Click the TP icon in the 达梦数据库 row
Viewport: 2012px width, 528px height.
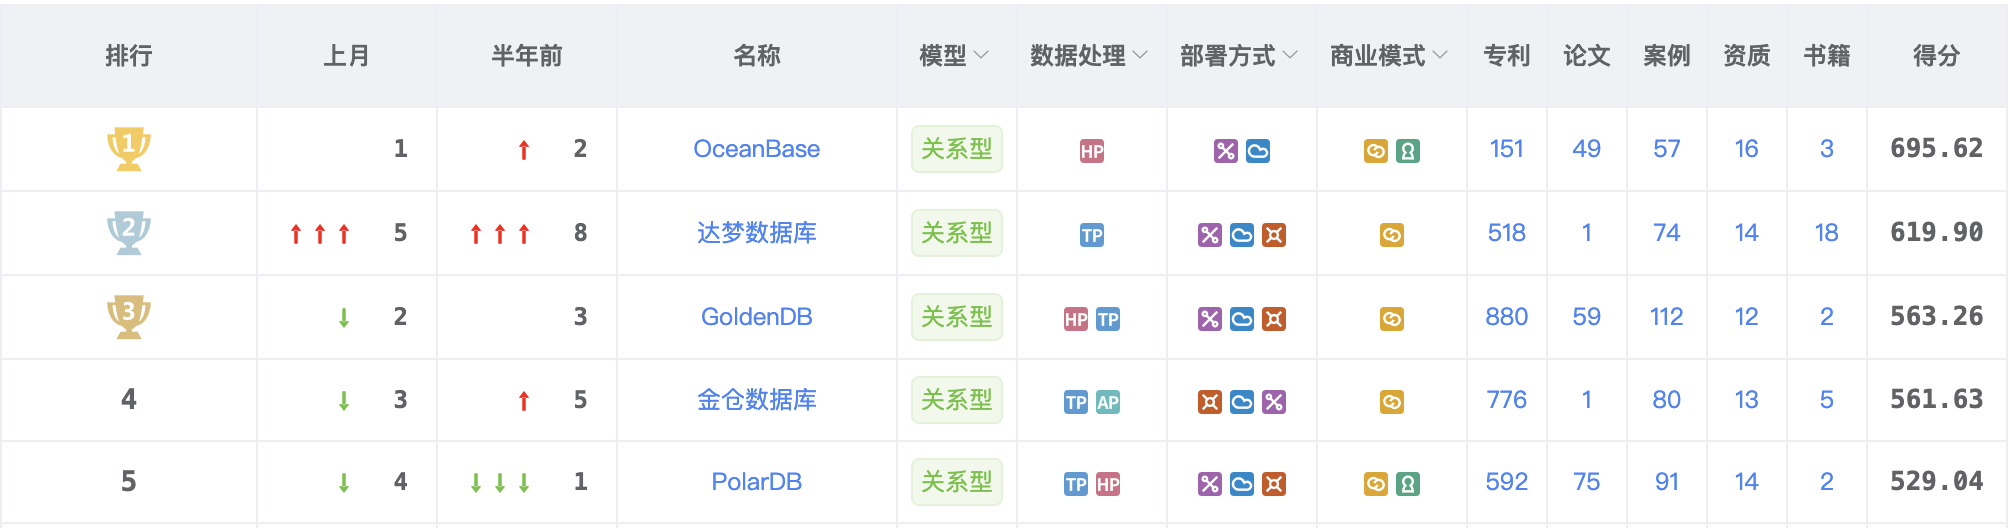click(x=1092, y=235)
